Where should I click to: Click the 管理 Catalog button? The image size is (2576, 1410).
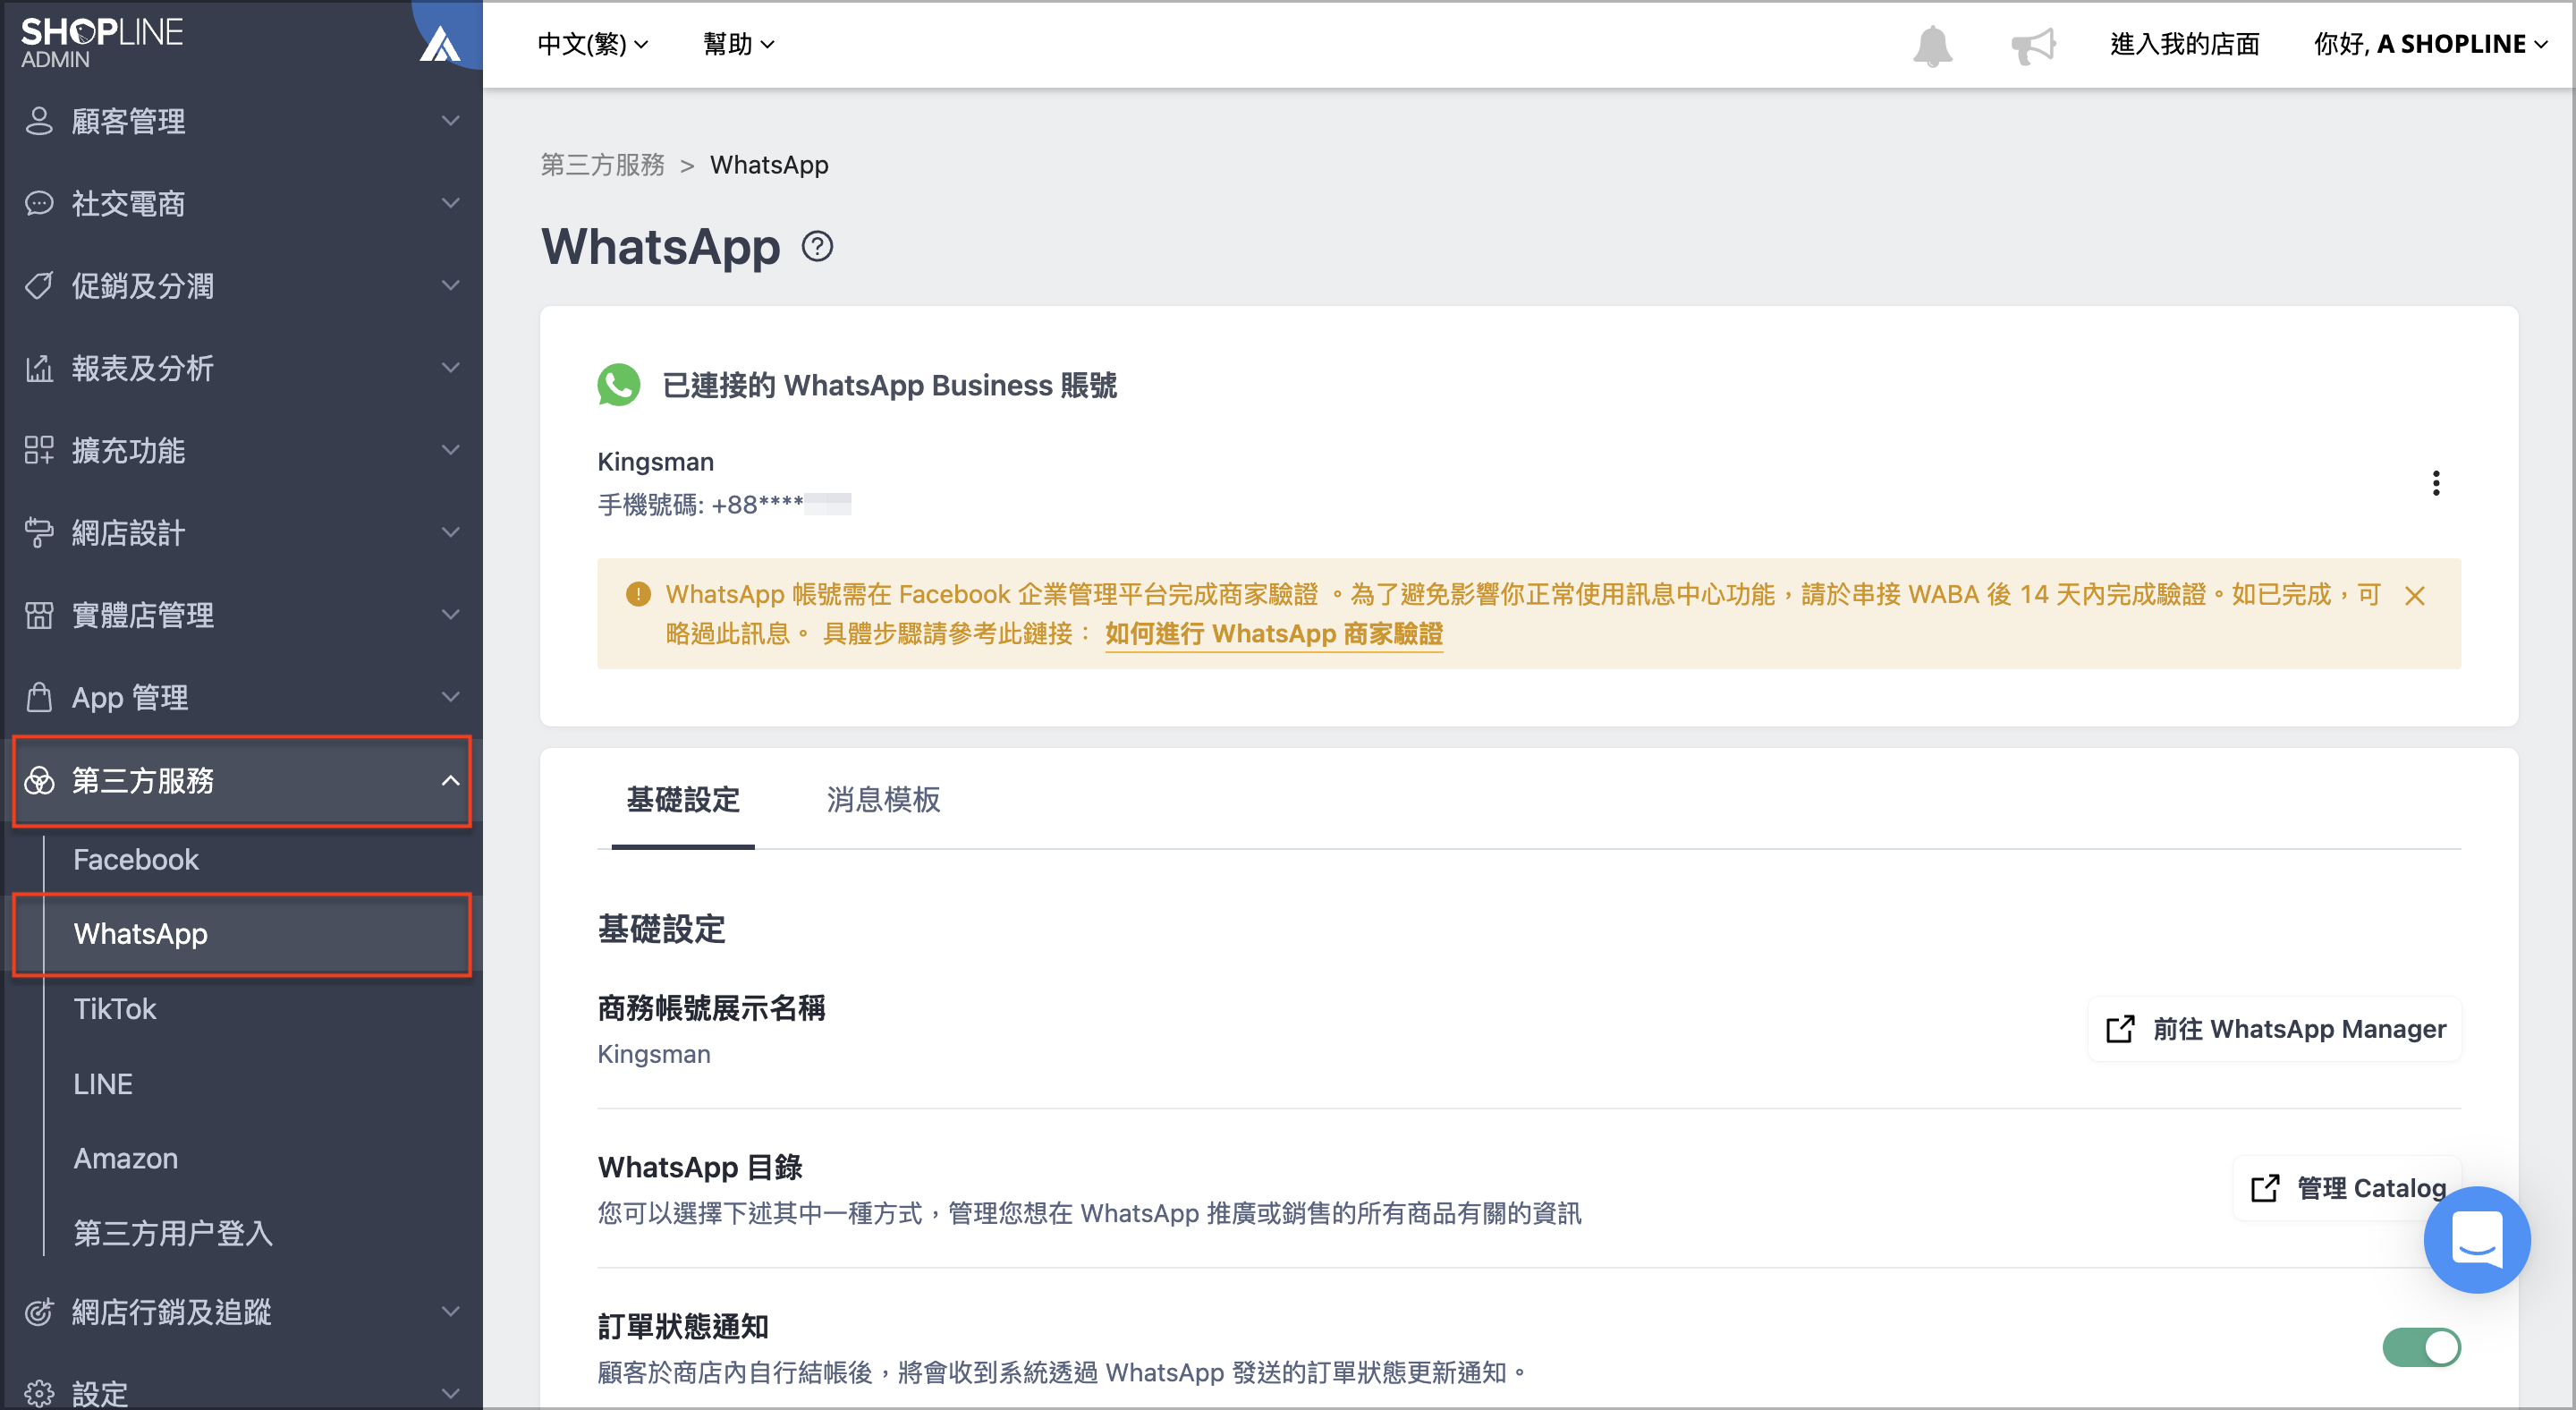tap(2346, 1188)
